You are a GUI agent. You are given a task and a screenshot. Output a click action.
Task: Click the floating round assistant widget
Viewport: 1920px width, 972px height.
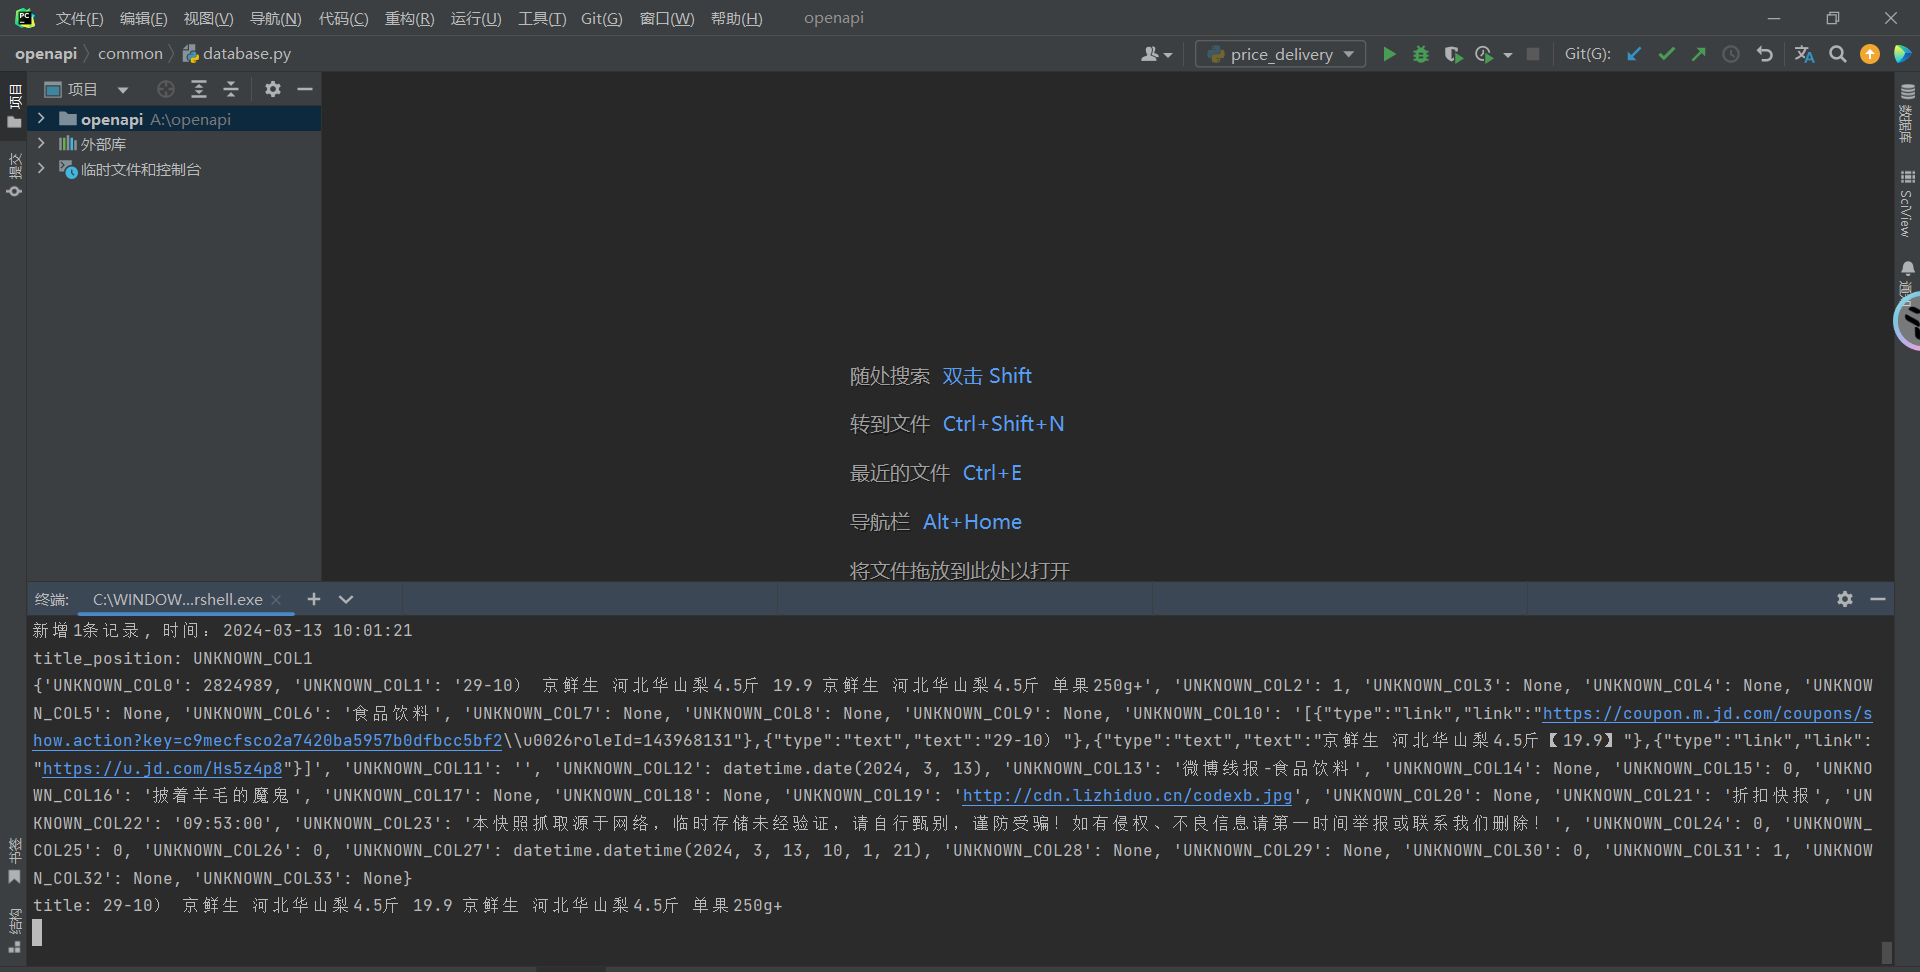tap(1908, 323)
